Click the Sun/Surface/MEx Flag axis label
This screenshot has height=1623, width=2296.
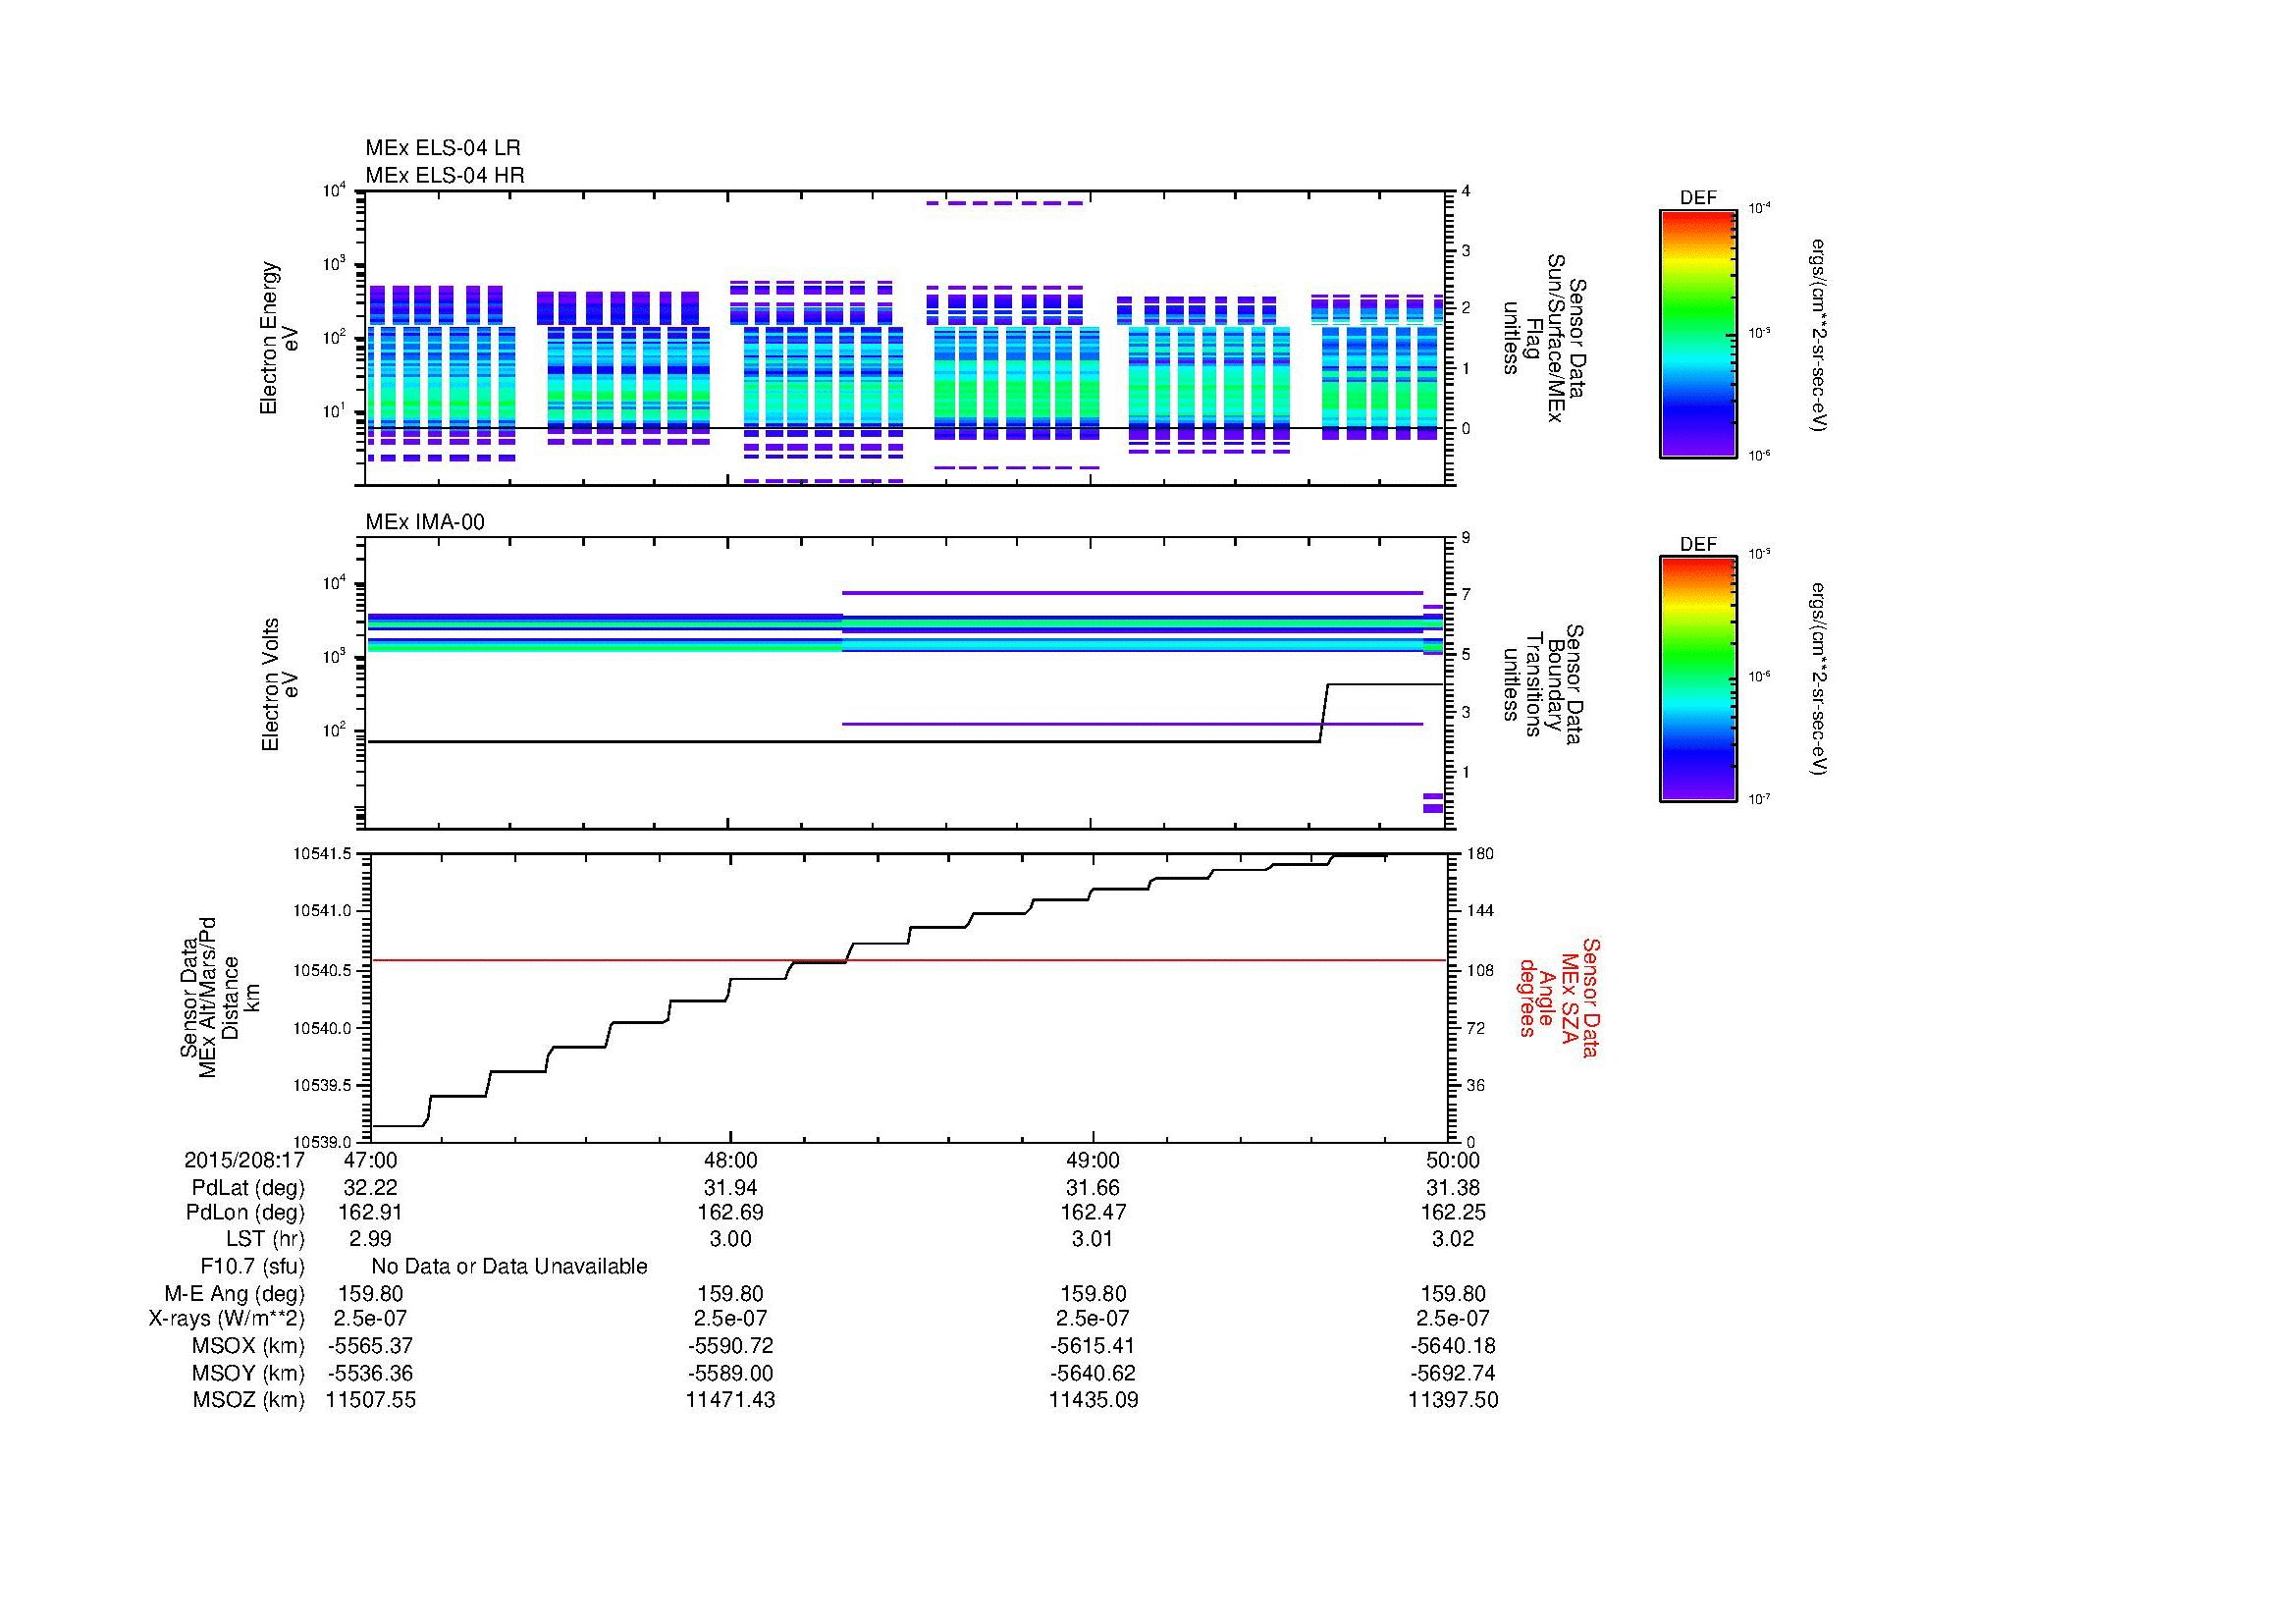[x=1545, y=338]
